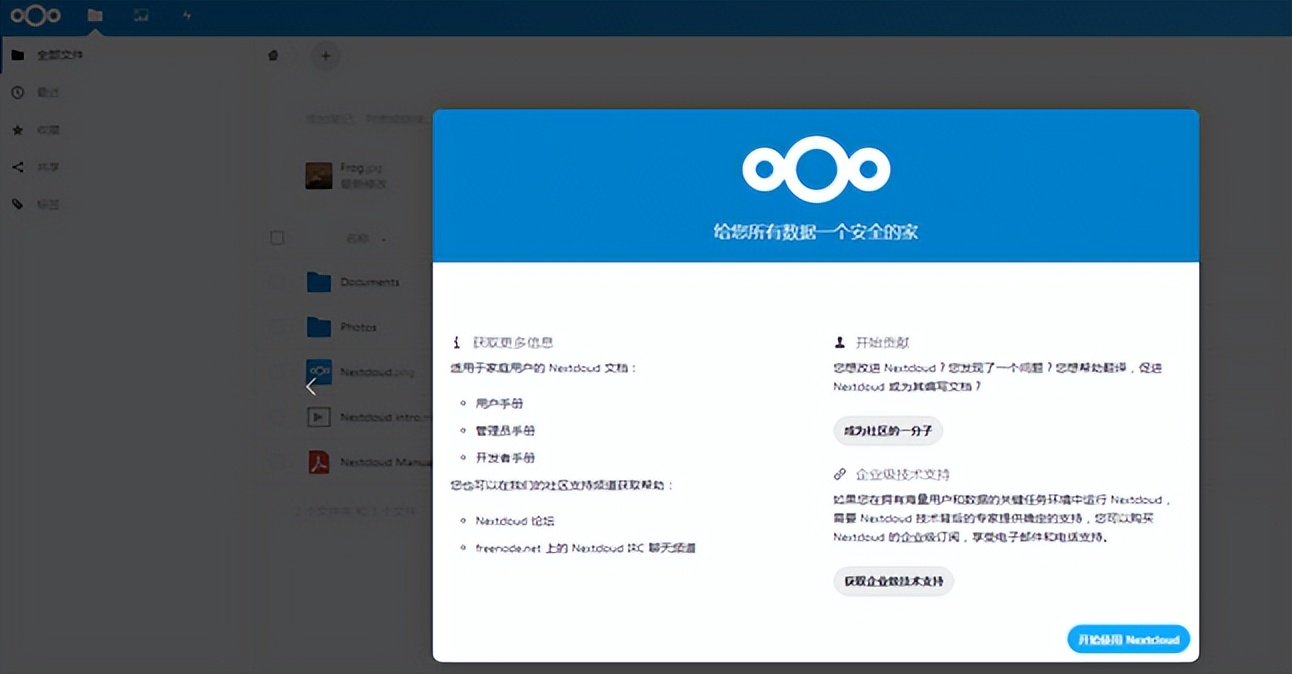Open the Files app from the top bar

pos(94,15)
